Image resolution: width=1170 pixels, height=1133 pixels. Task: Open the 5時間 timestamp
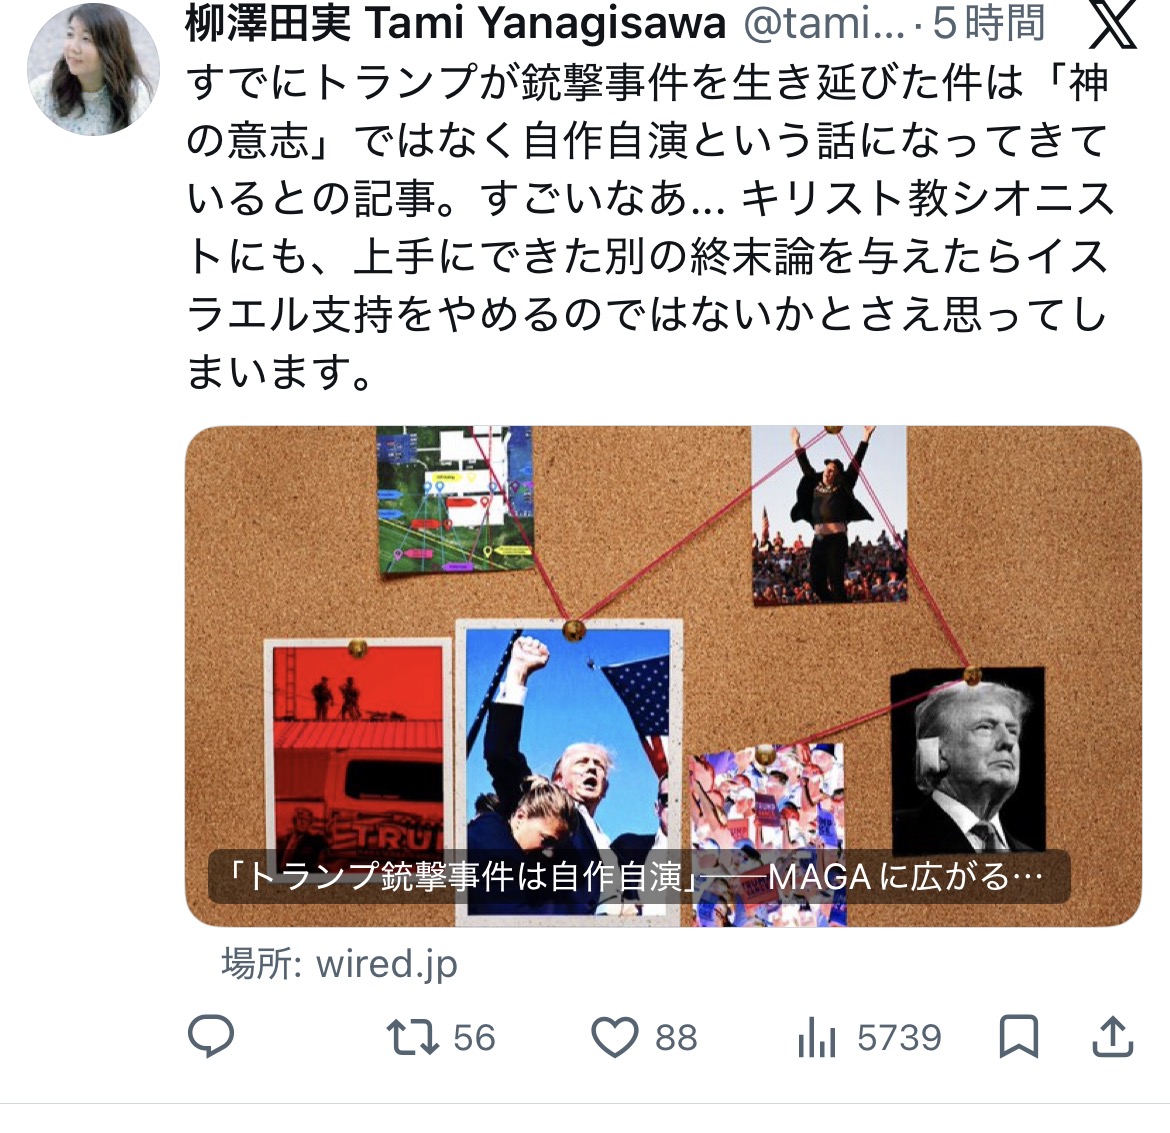click(989, 24)
